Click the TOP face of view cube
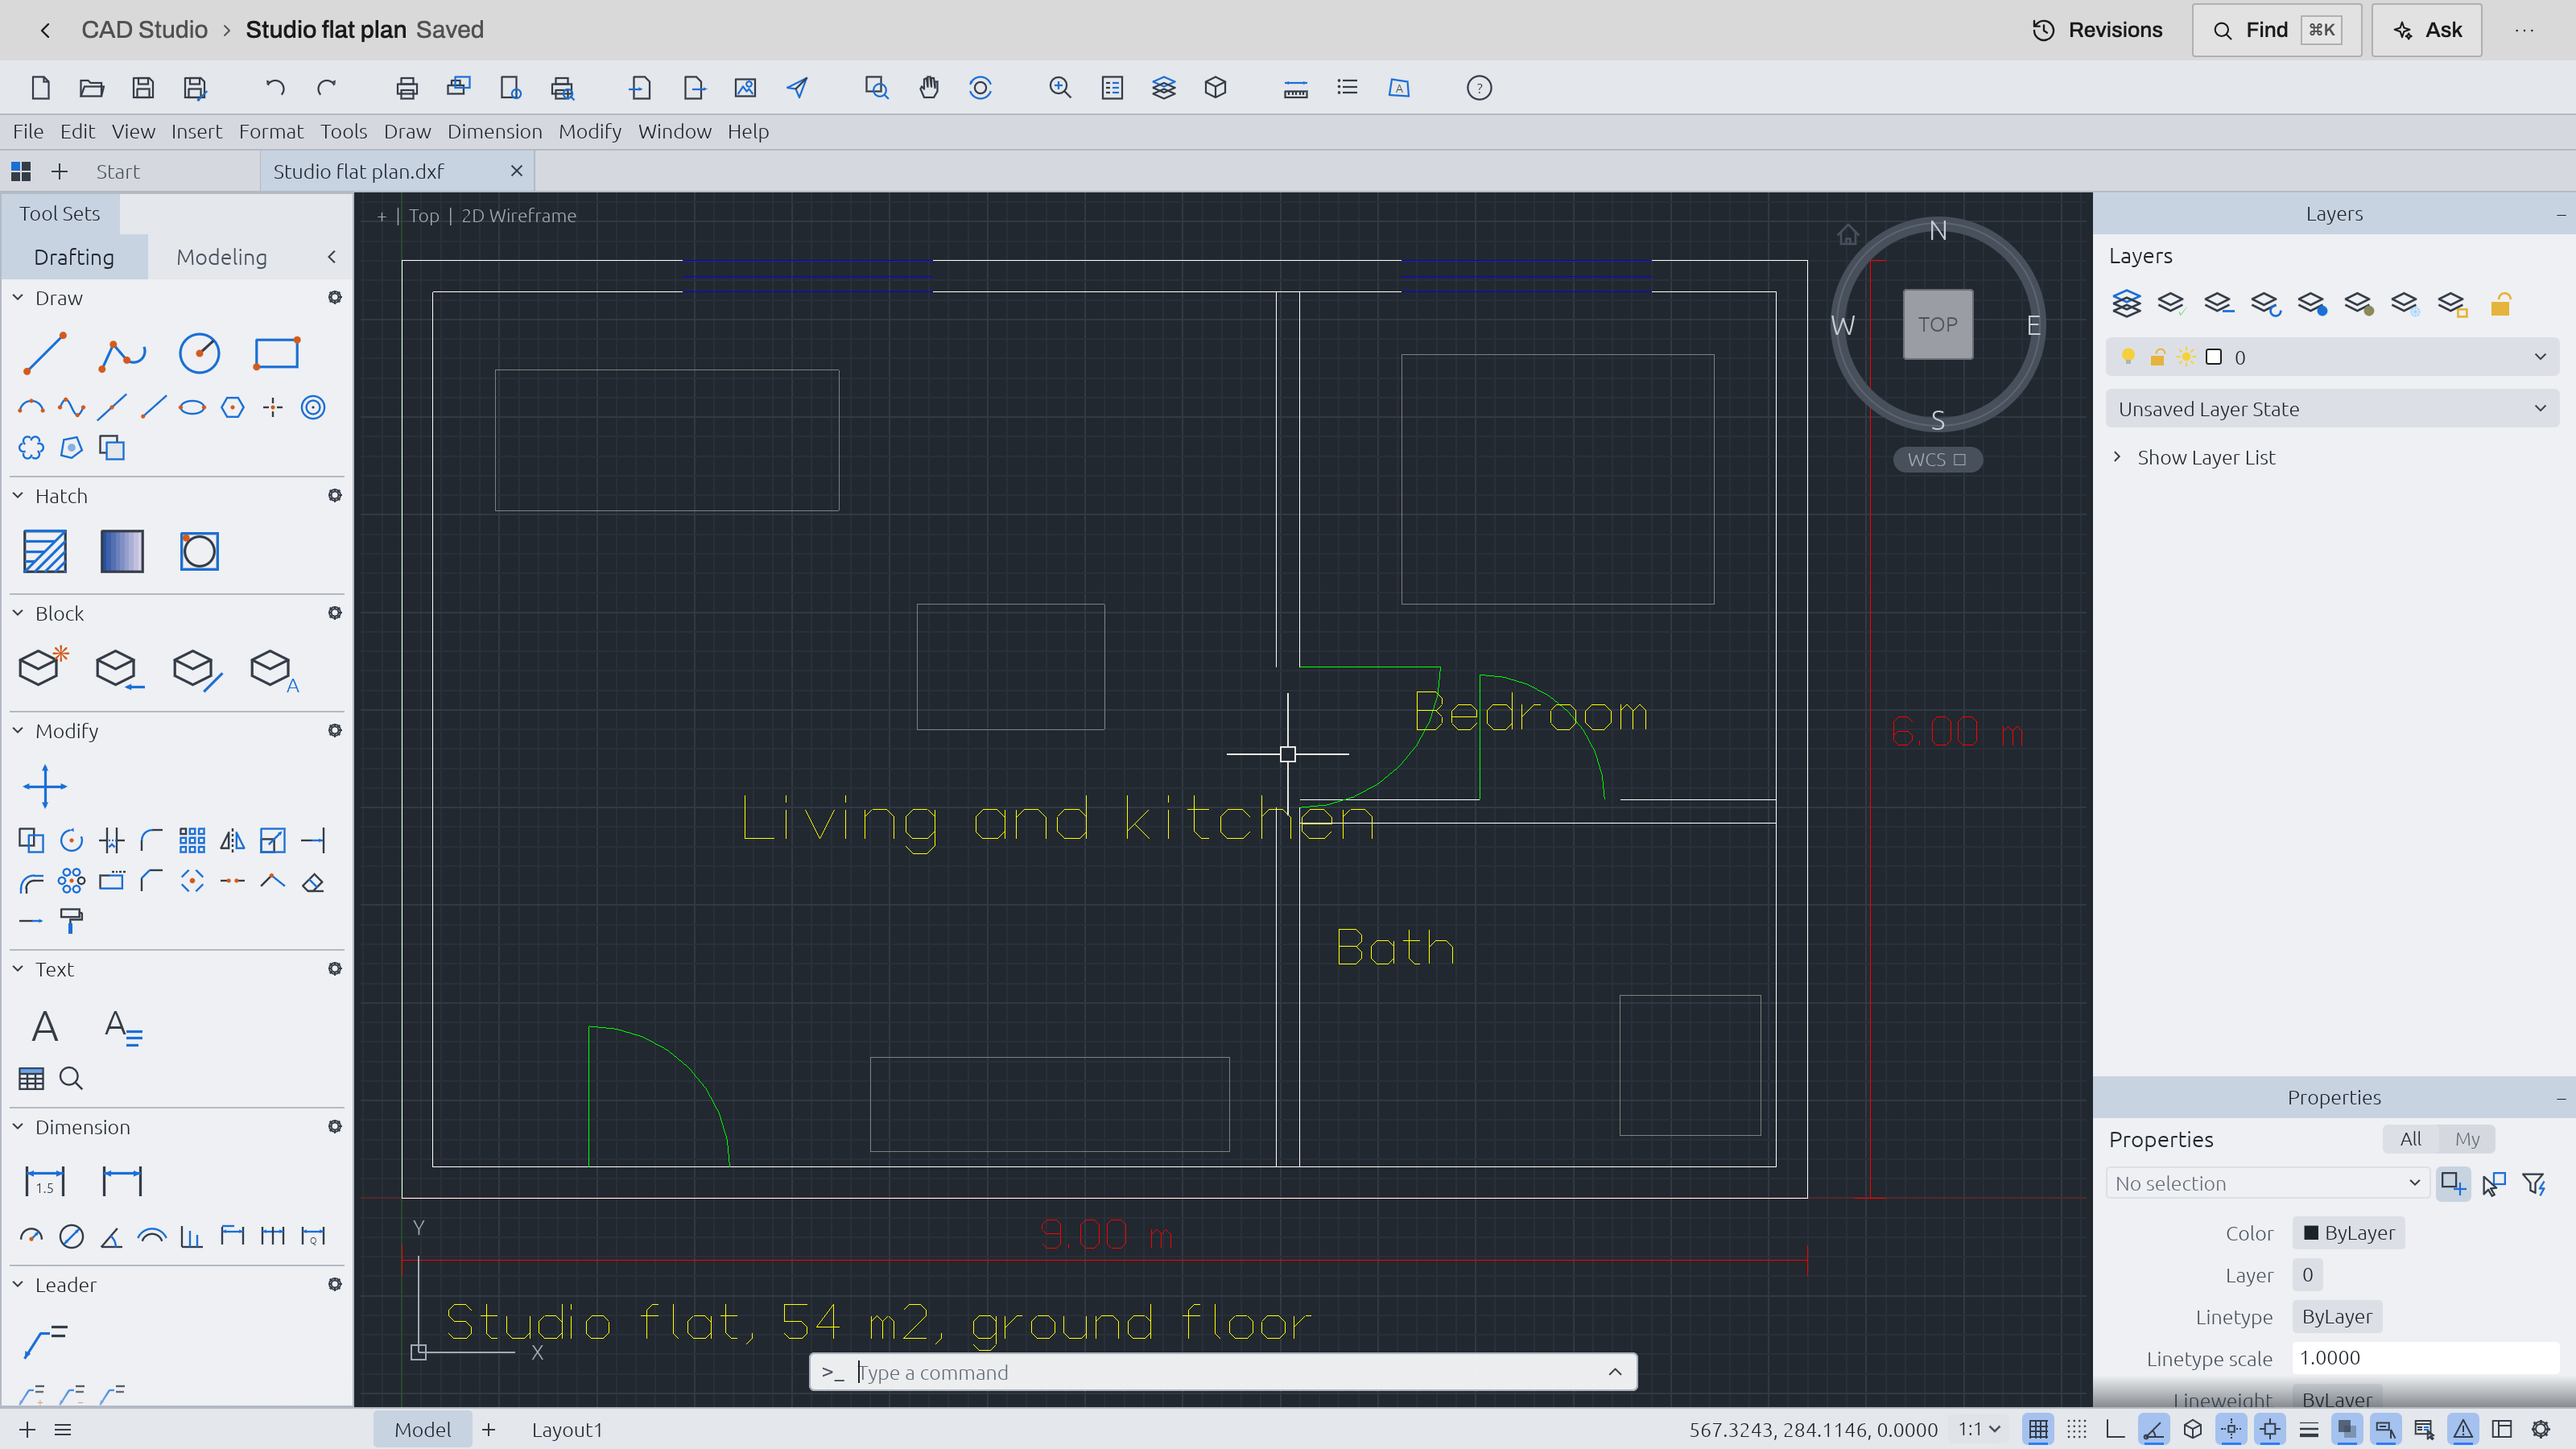2576x1449 pixels. tap(1937, 324)
